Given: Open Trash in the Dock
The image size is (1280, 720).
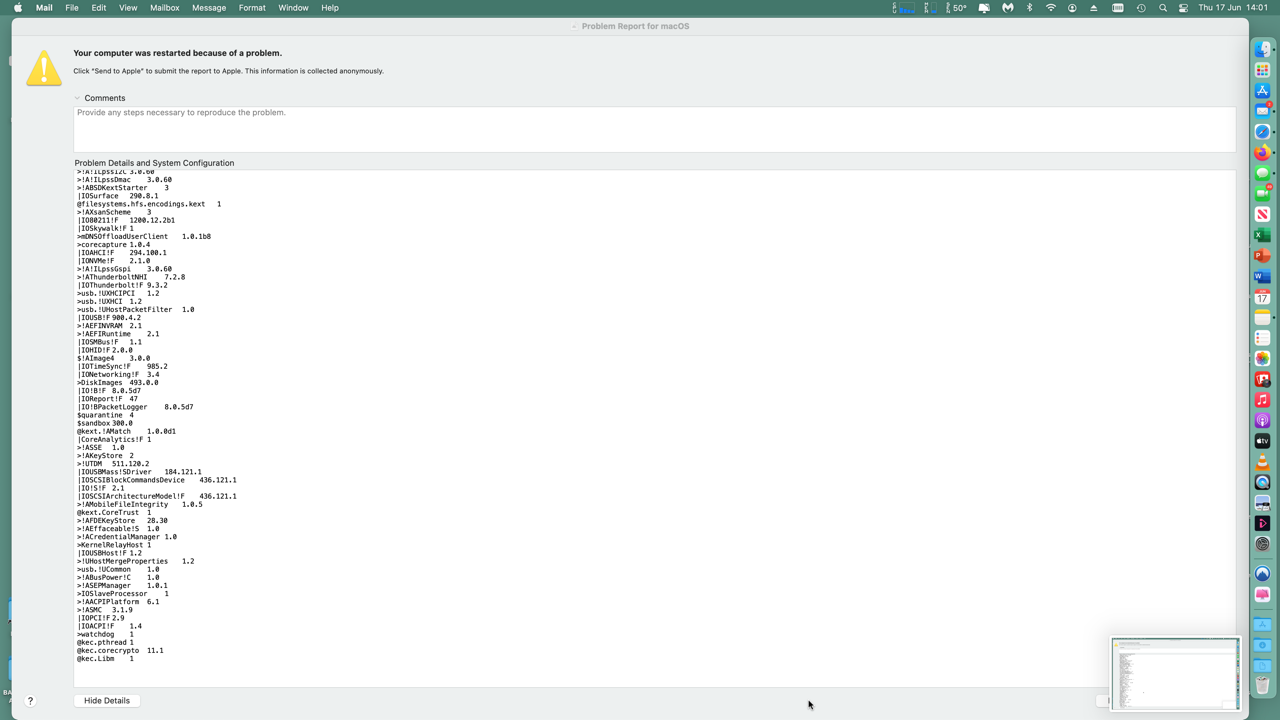Looking at the screenshot, I should tap(1262, 686).
